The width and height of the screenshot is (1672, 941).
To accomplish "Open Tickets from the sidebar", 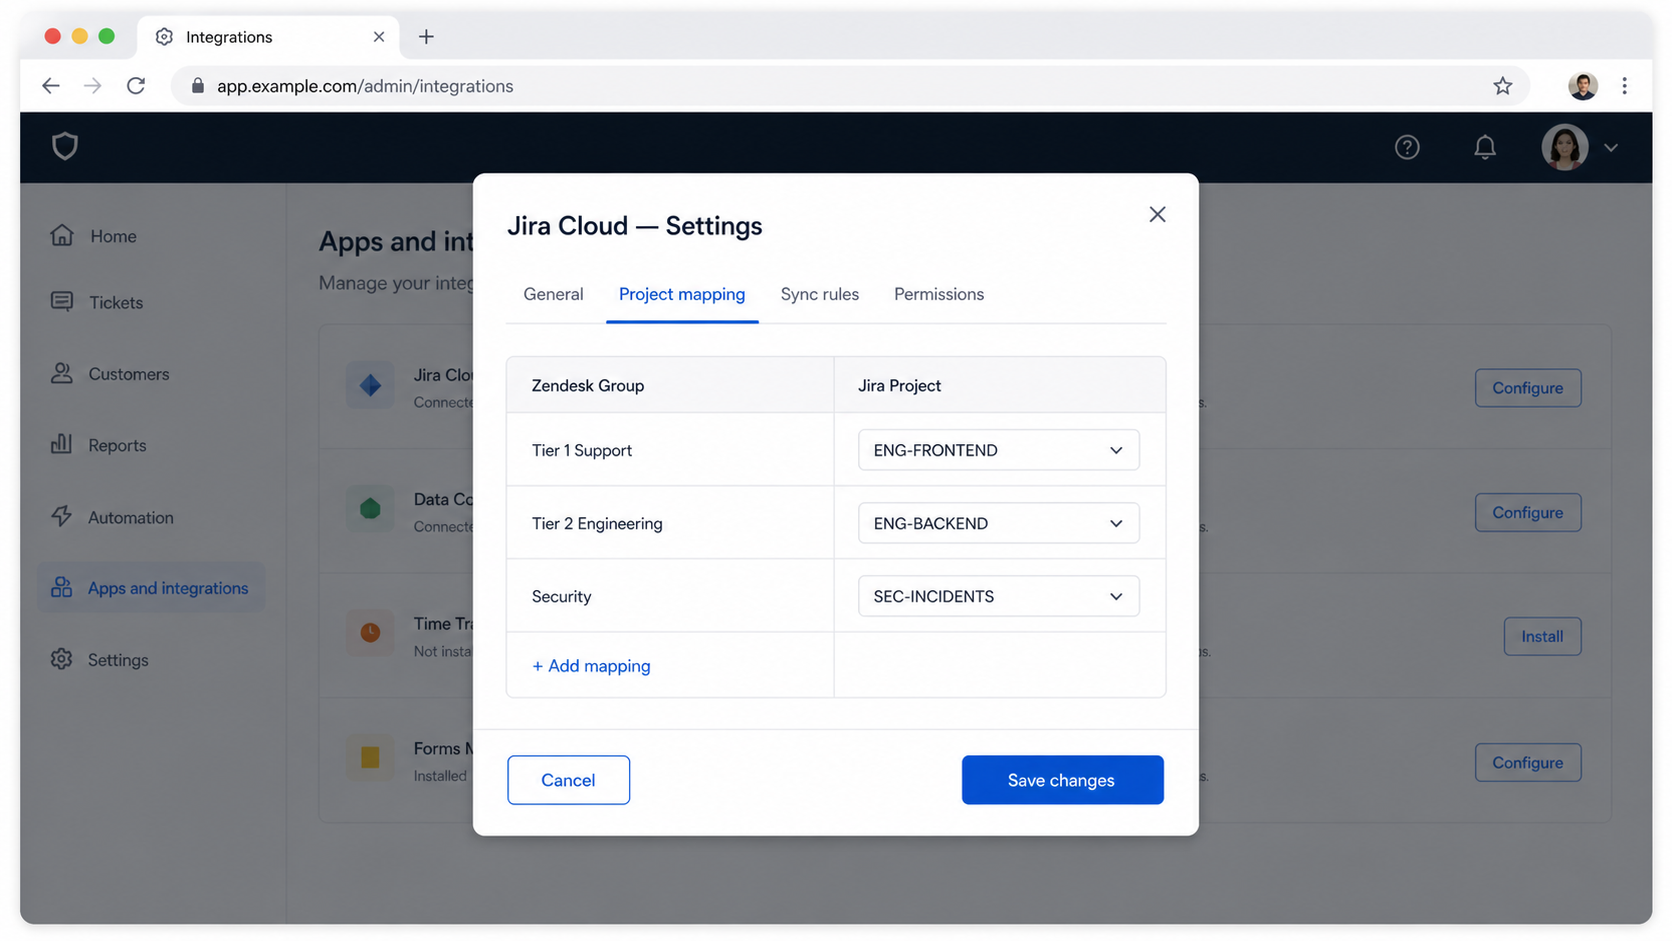I will pos(116,302).
